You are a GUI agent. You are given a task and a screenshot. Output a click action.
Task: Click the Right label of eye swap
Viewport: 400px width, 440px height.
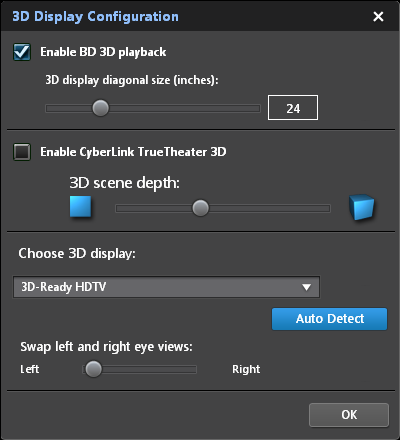pos(246,369)
